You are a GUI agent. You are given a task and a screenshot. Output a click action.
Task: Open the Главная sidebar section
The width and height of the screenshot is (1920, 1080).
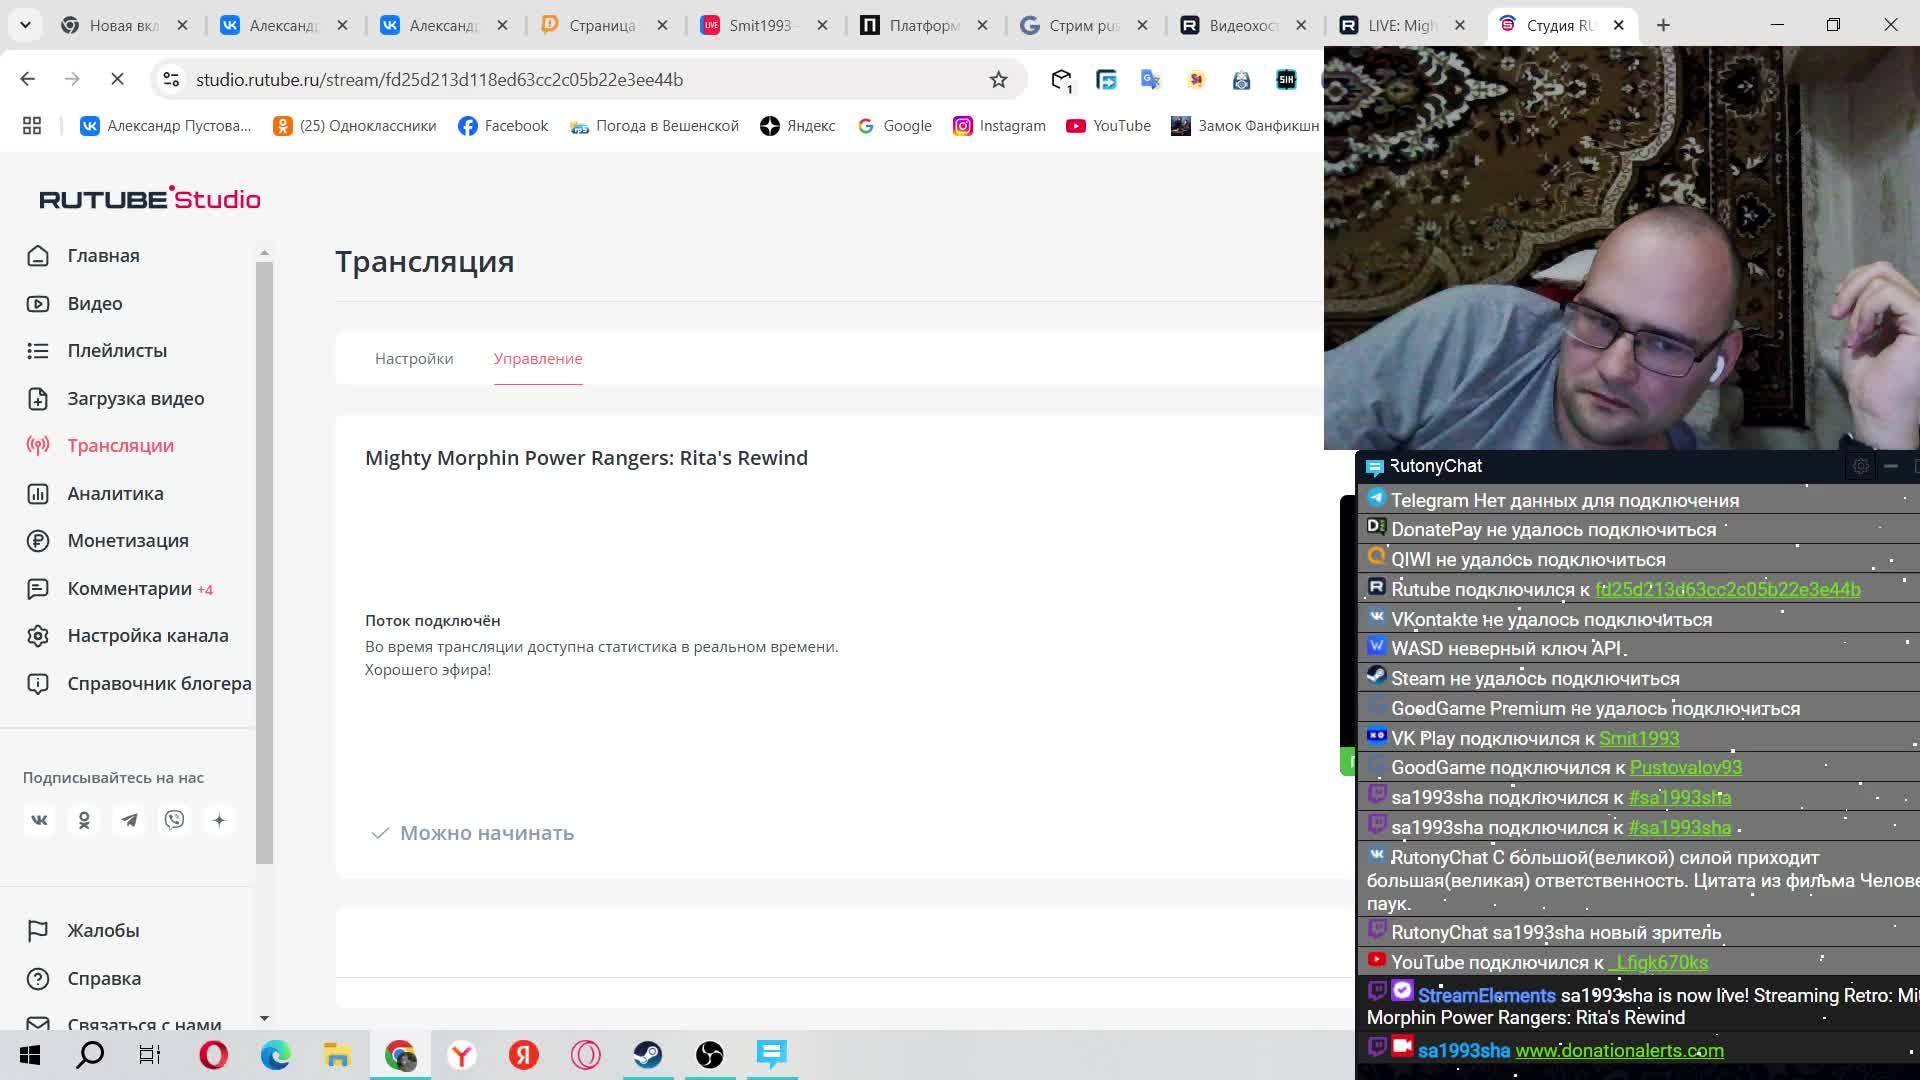(102, 256)
